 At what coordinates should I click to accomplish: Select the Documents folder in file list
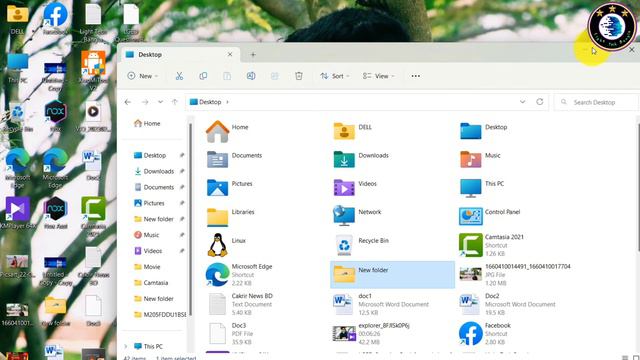tap(234, 159)
